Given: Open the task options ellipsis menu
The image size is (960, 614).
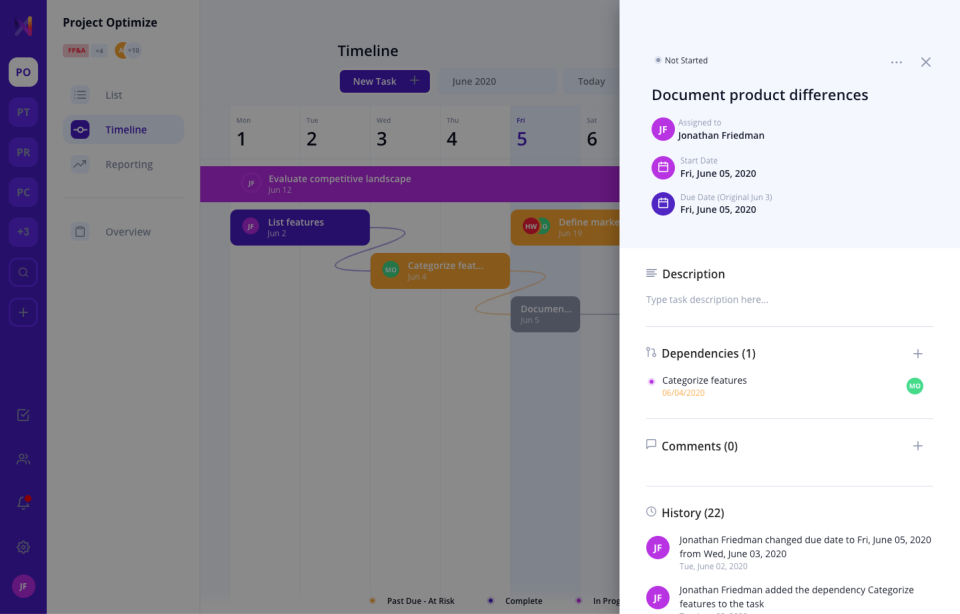Looking at the screenshot, I should 896,62.
